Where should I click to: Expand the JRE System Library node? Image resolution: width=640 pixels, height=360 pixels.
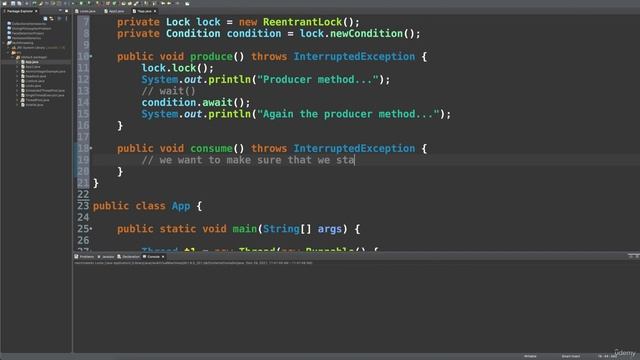[8, 48]
